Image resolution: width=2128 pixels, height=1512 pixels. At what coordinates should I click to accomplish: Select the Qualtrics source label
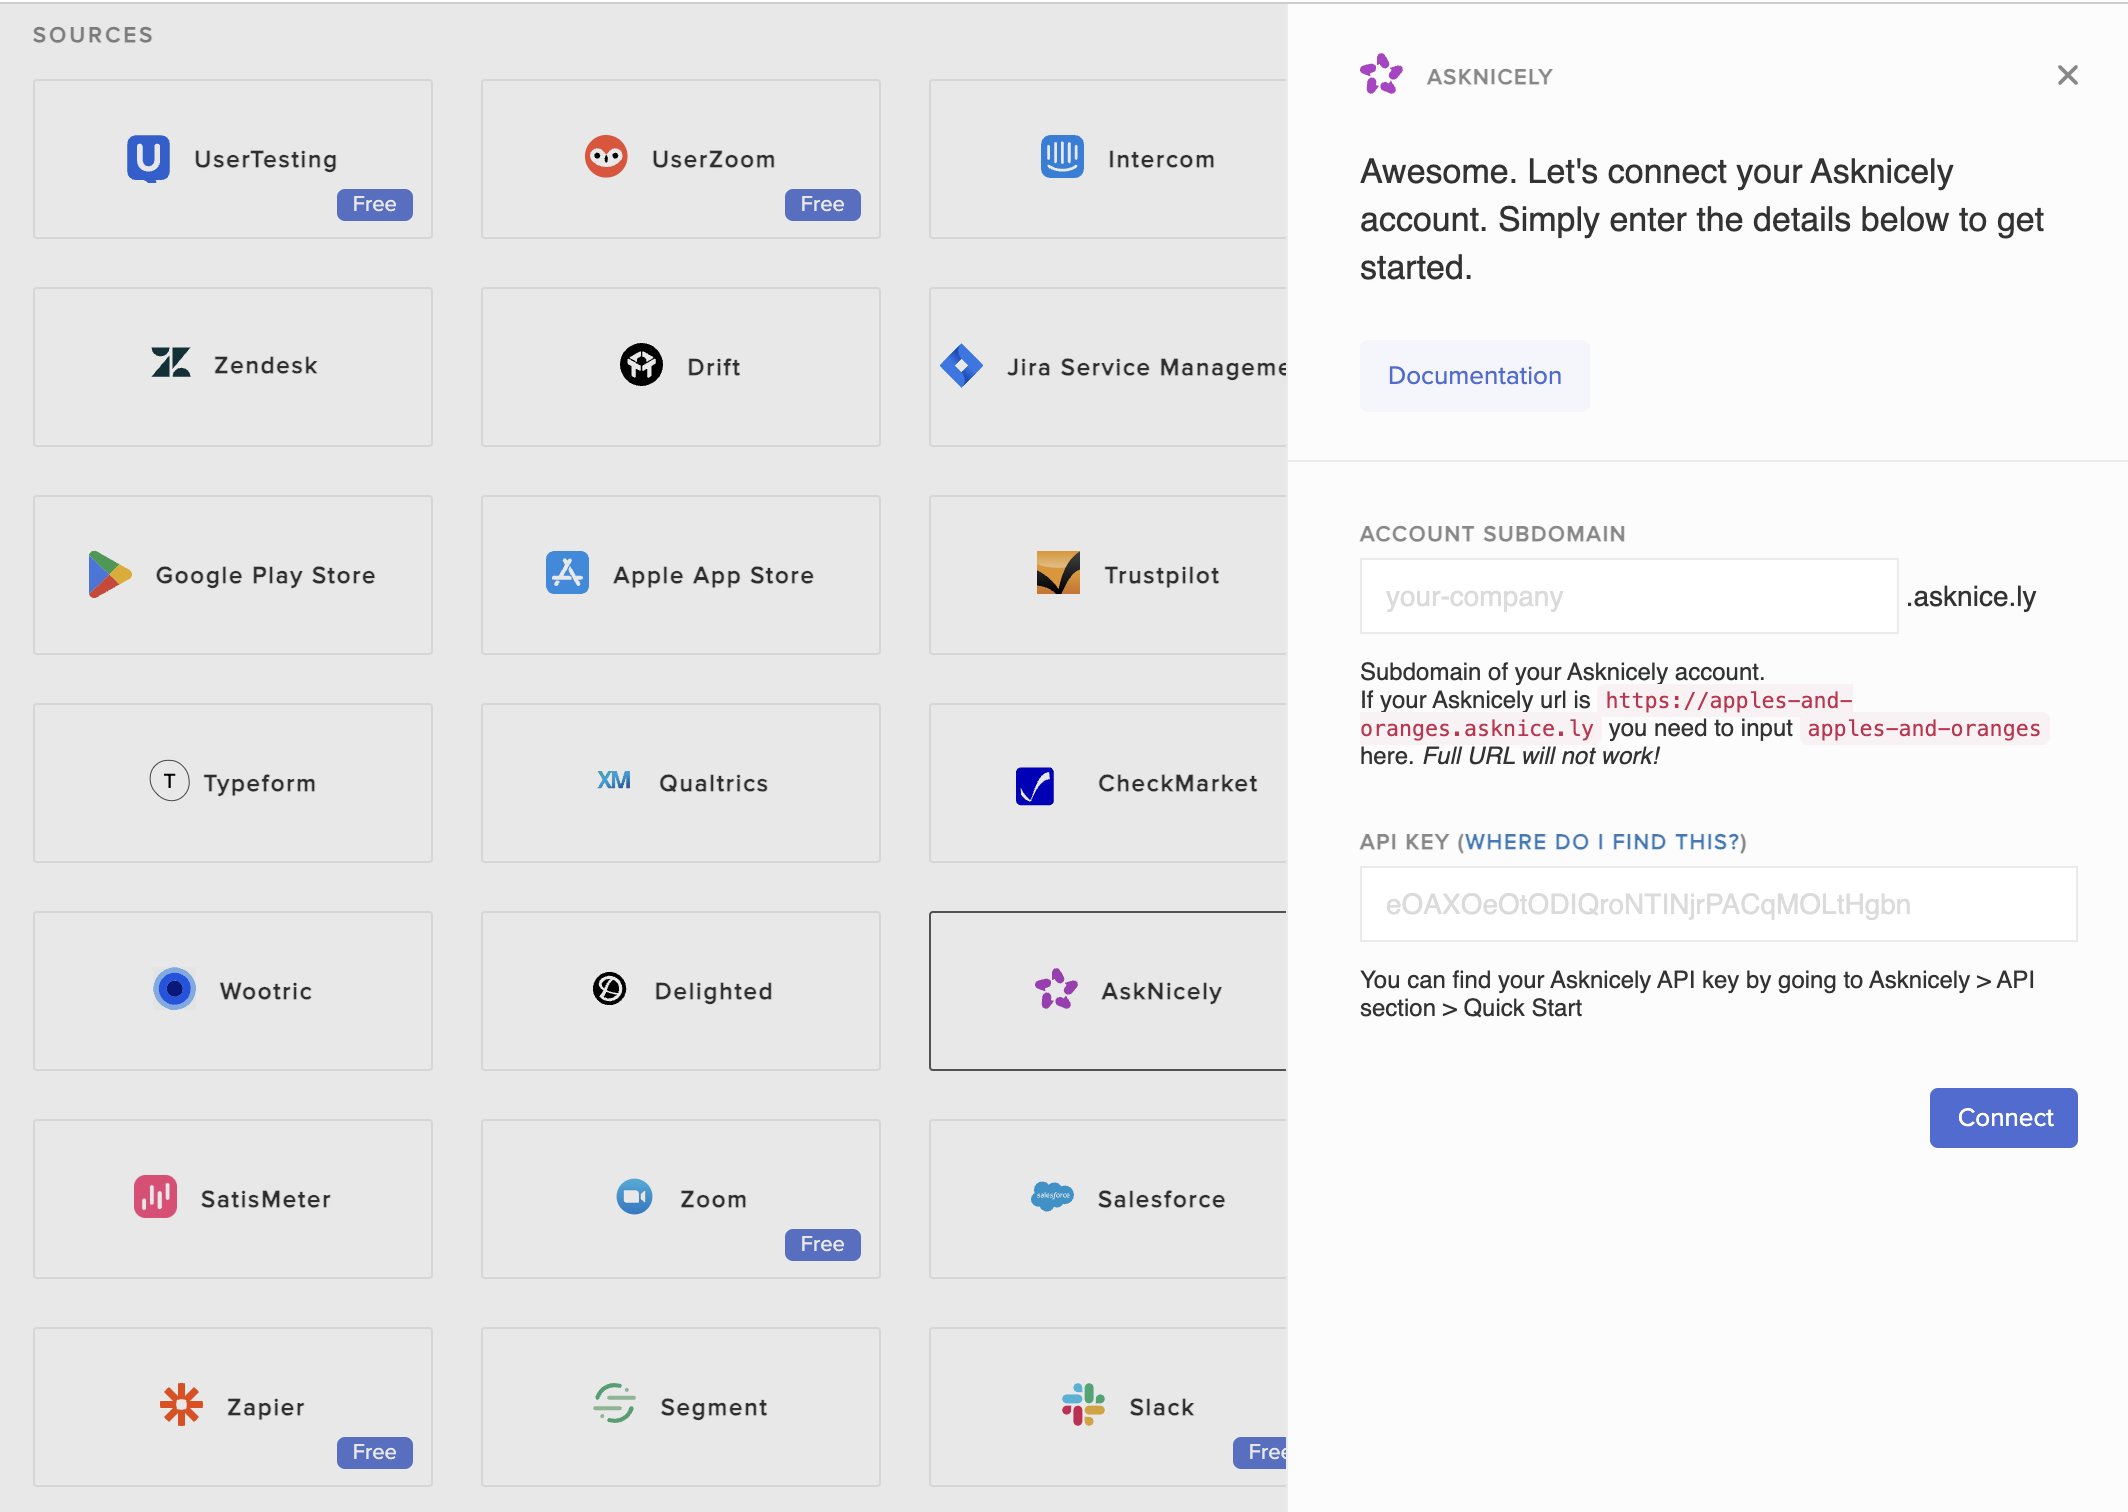(x=713, y=783)
